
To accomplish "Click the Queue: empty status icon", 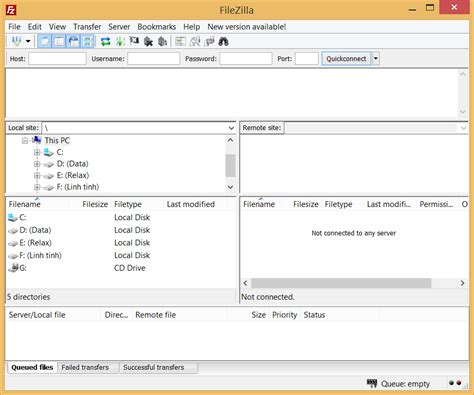I will point(372,383).
